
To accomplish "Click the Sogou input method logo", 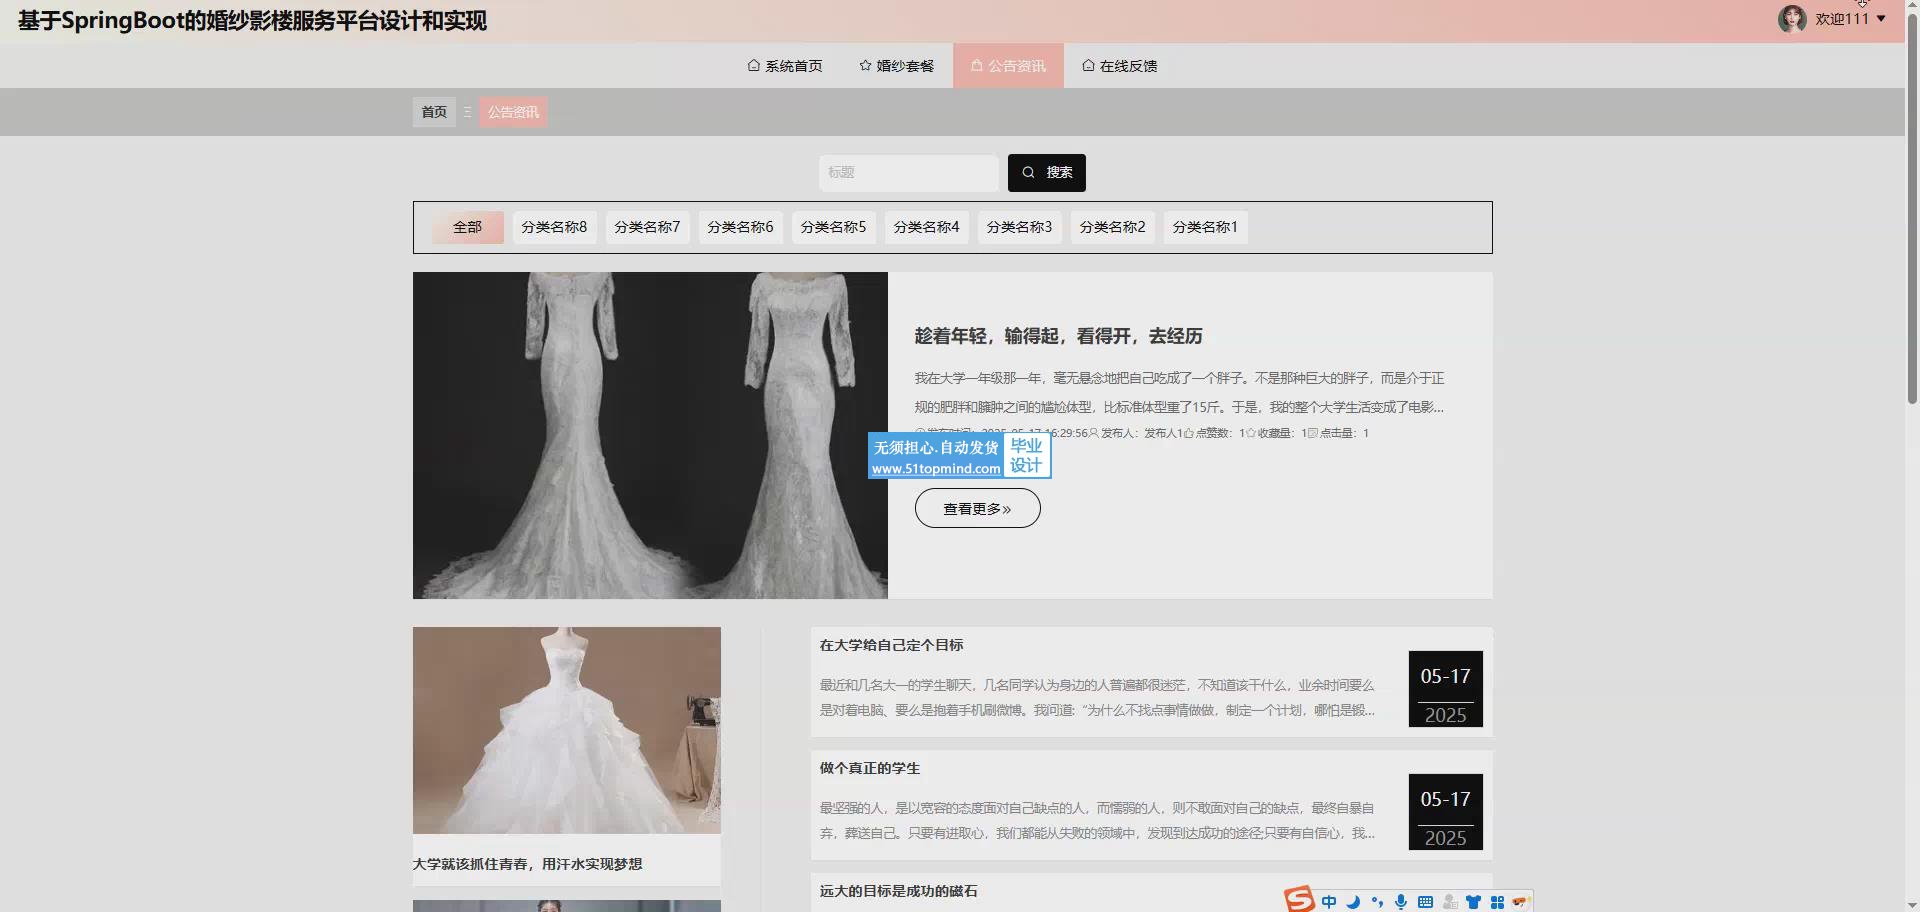I will click(x=1299, y=900).
